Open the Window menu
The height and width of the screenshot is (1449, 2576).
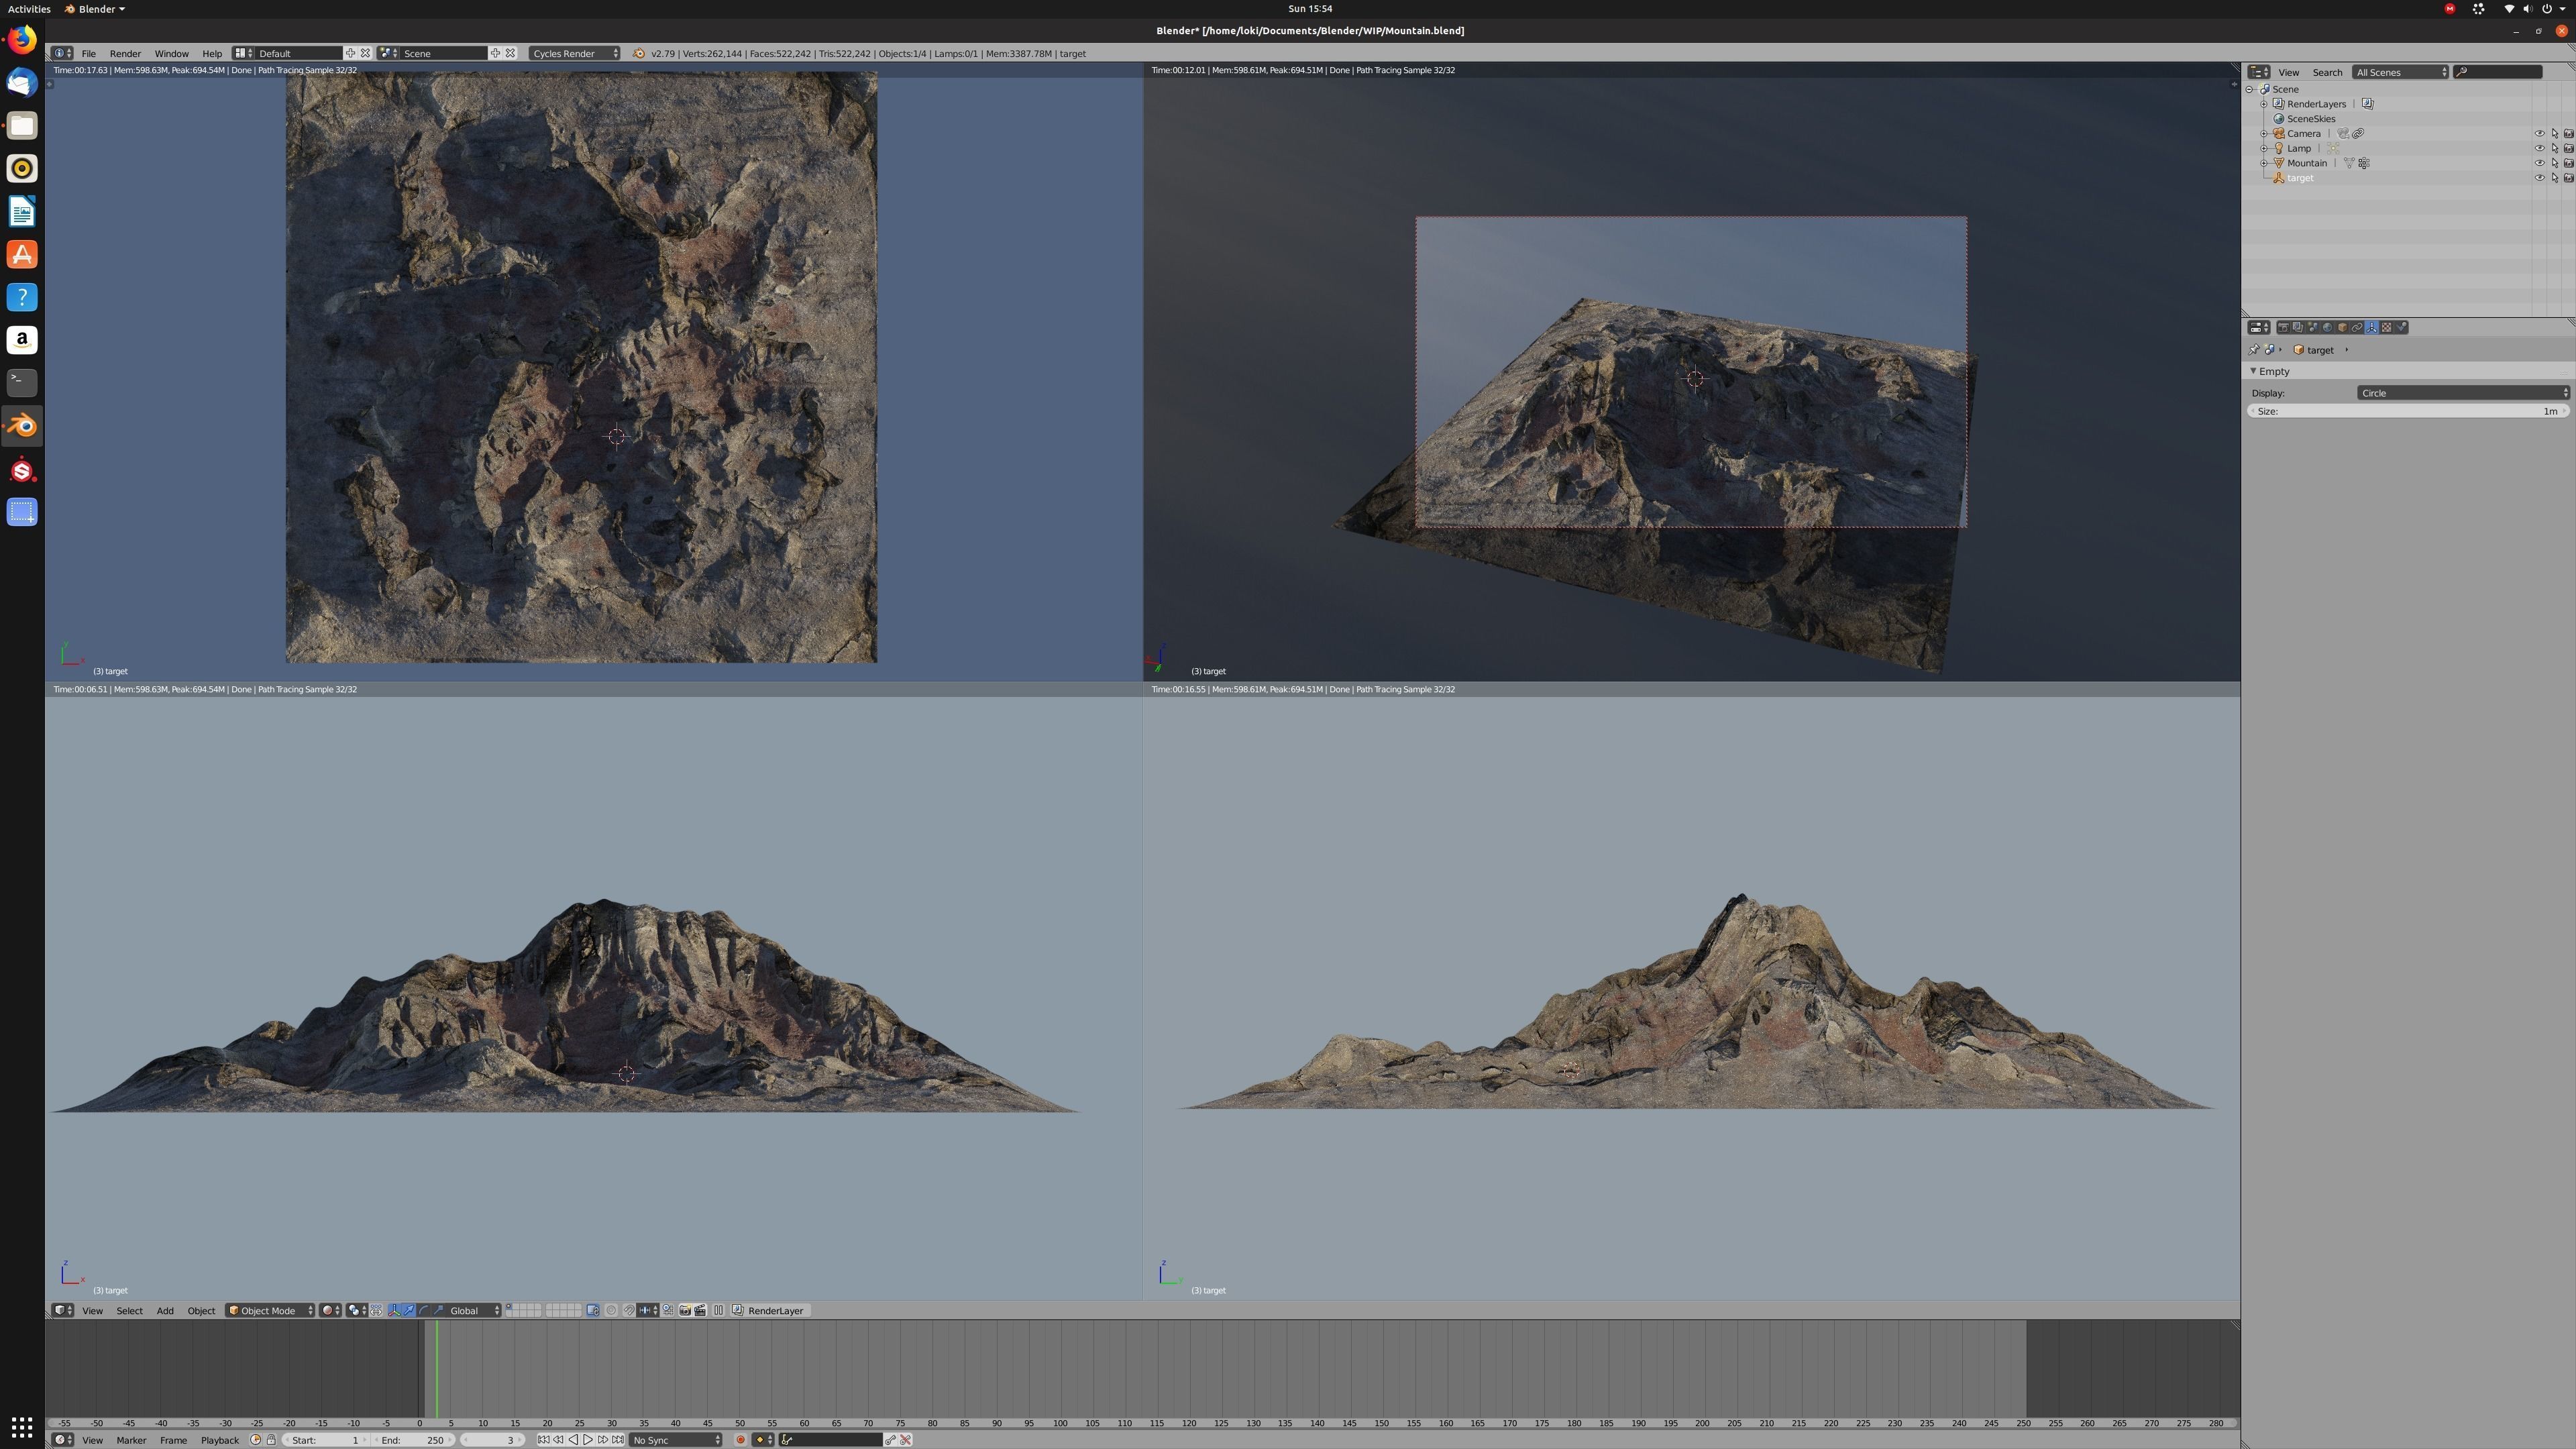click(171, 53)
